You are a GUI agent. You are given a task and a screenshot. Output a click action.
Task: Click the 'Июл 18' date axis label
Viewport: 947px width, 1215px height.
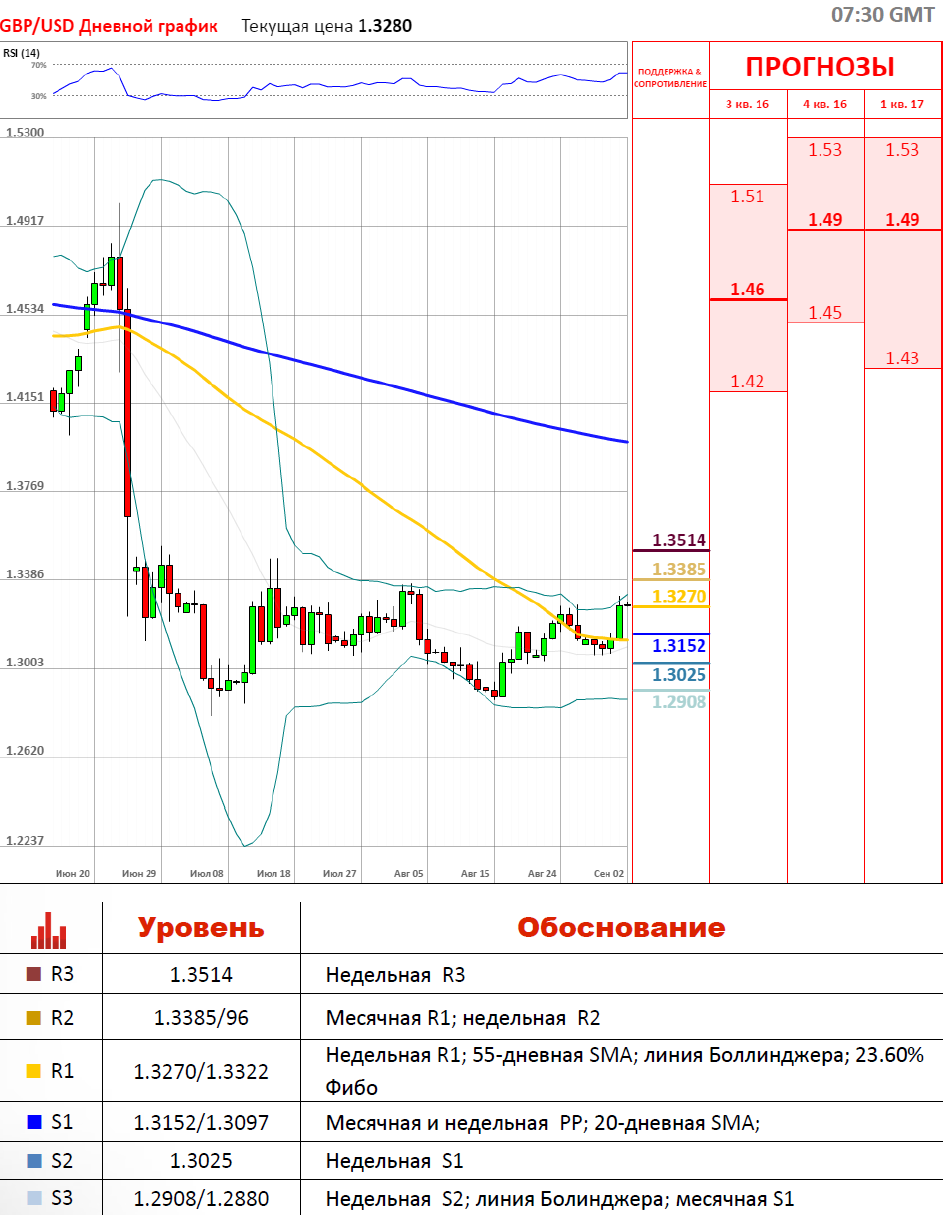274,874
